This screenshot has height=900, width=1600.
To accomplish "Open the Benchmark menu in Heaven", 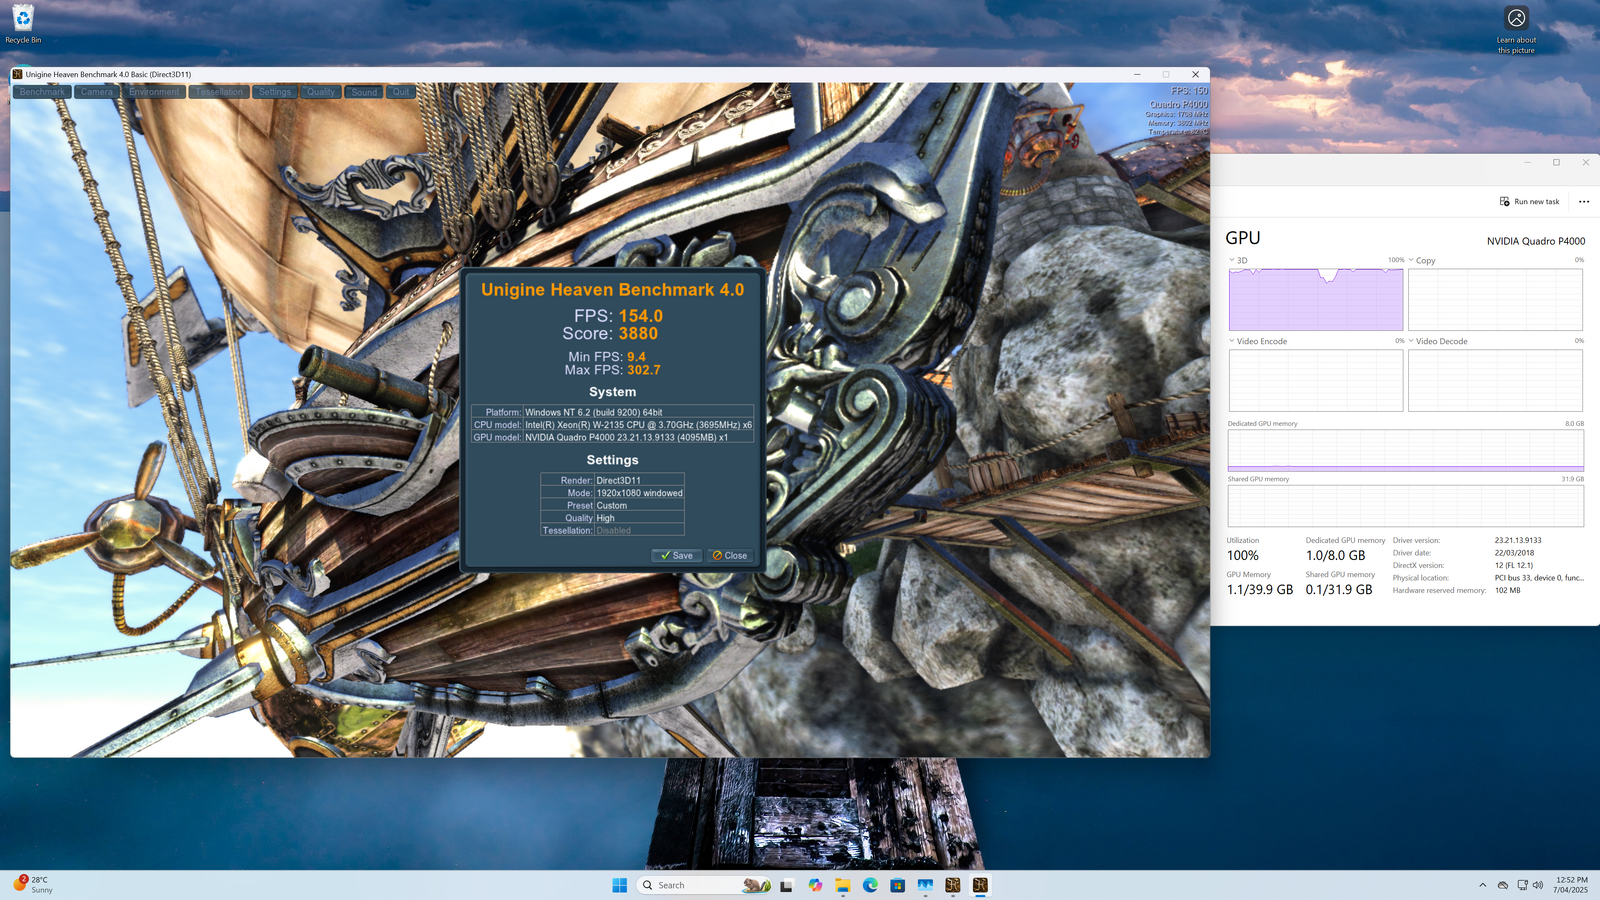I will click(x=42, y=92).
